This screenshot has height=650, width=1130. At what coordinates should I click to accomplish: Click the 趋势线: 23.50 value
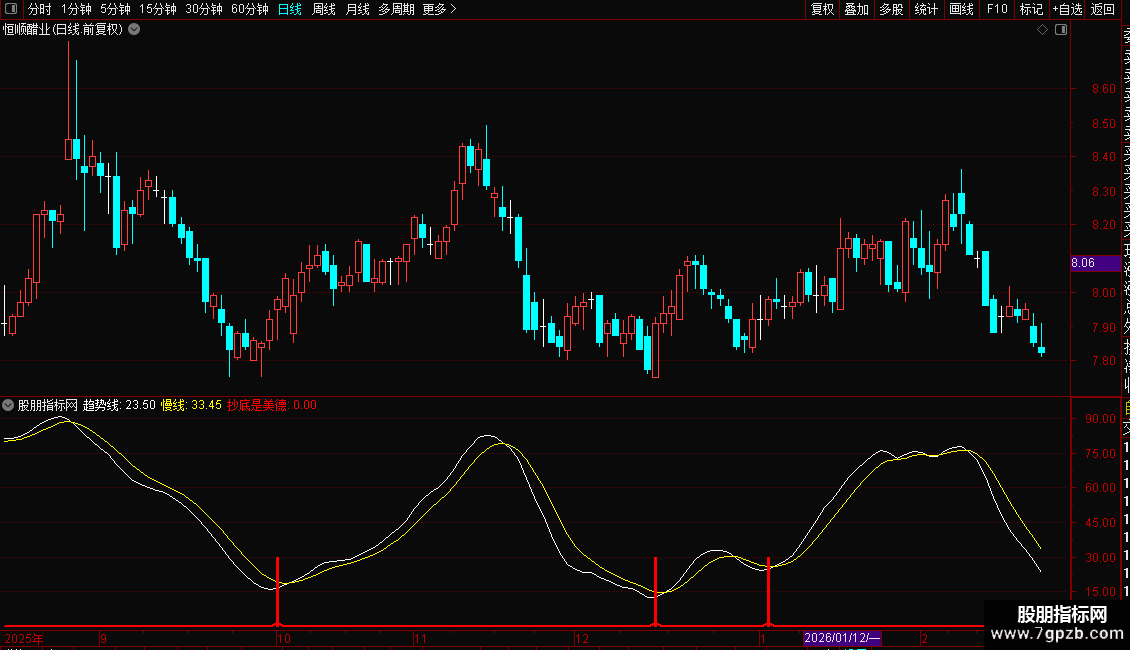pyautogui.click(x=119, y=405)
